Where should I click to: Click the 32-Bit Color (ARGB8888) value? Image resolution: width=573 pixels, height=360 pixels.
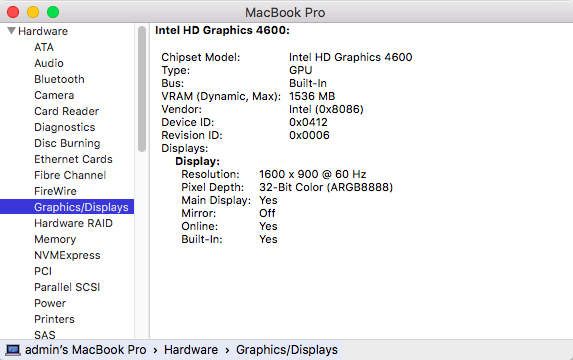[326, 187]
